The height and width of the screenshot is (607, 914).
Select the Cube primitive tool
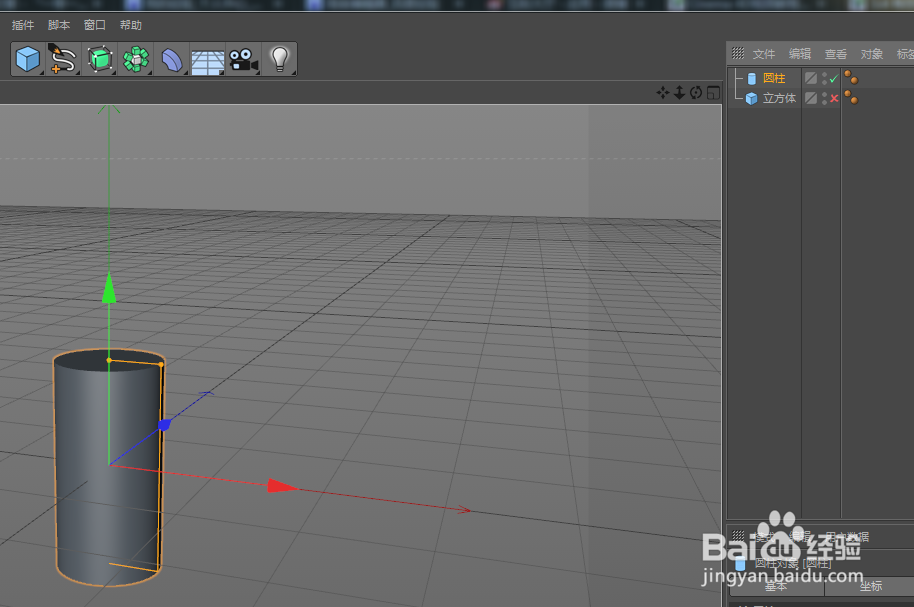[27, 58]
